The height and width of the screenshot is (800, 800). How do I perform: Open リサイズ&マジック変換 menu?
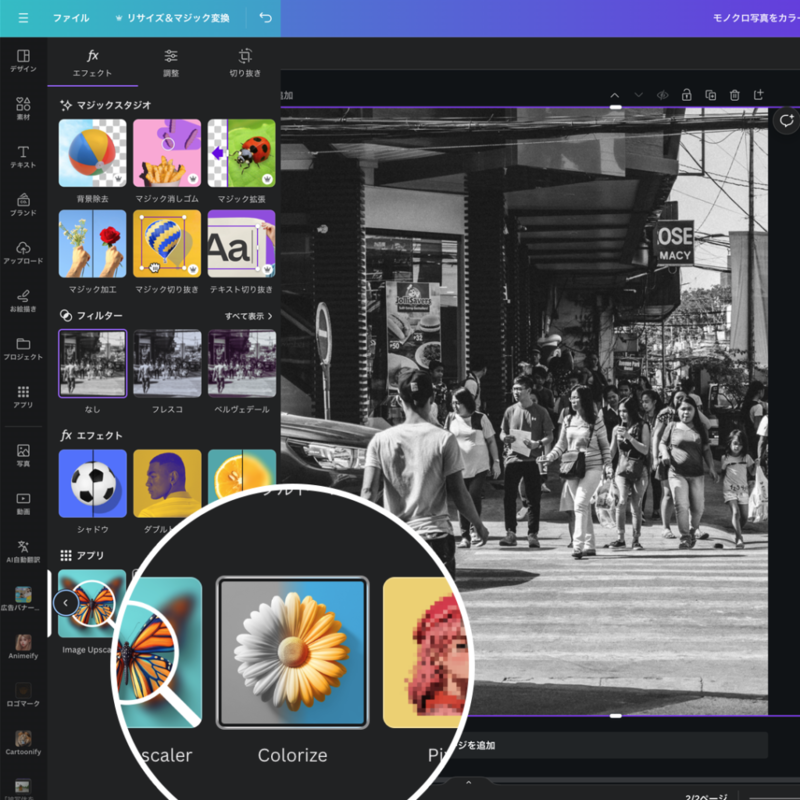[172, 18]
